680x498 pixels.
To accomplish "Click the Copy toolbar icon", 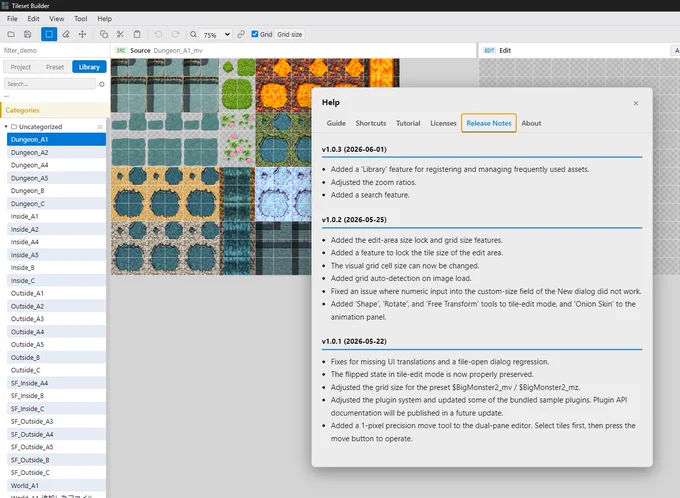I will click(104, 34).
